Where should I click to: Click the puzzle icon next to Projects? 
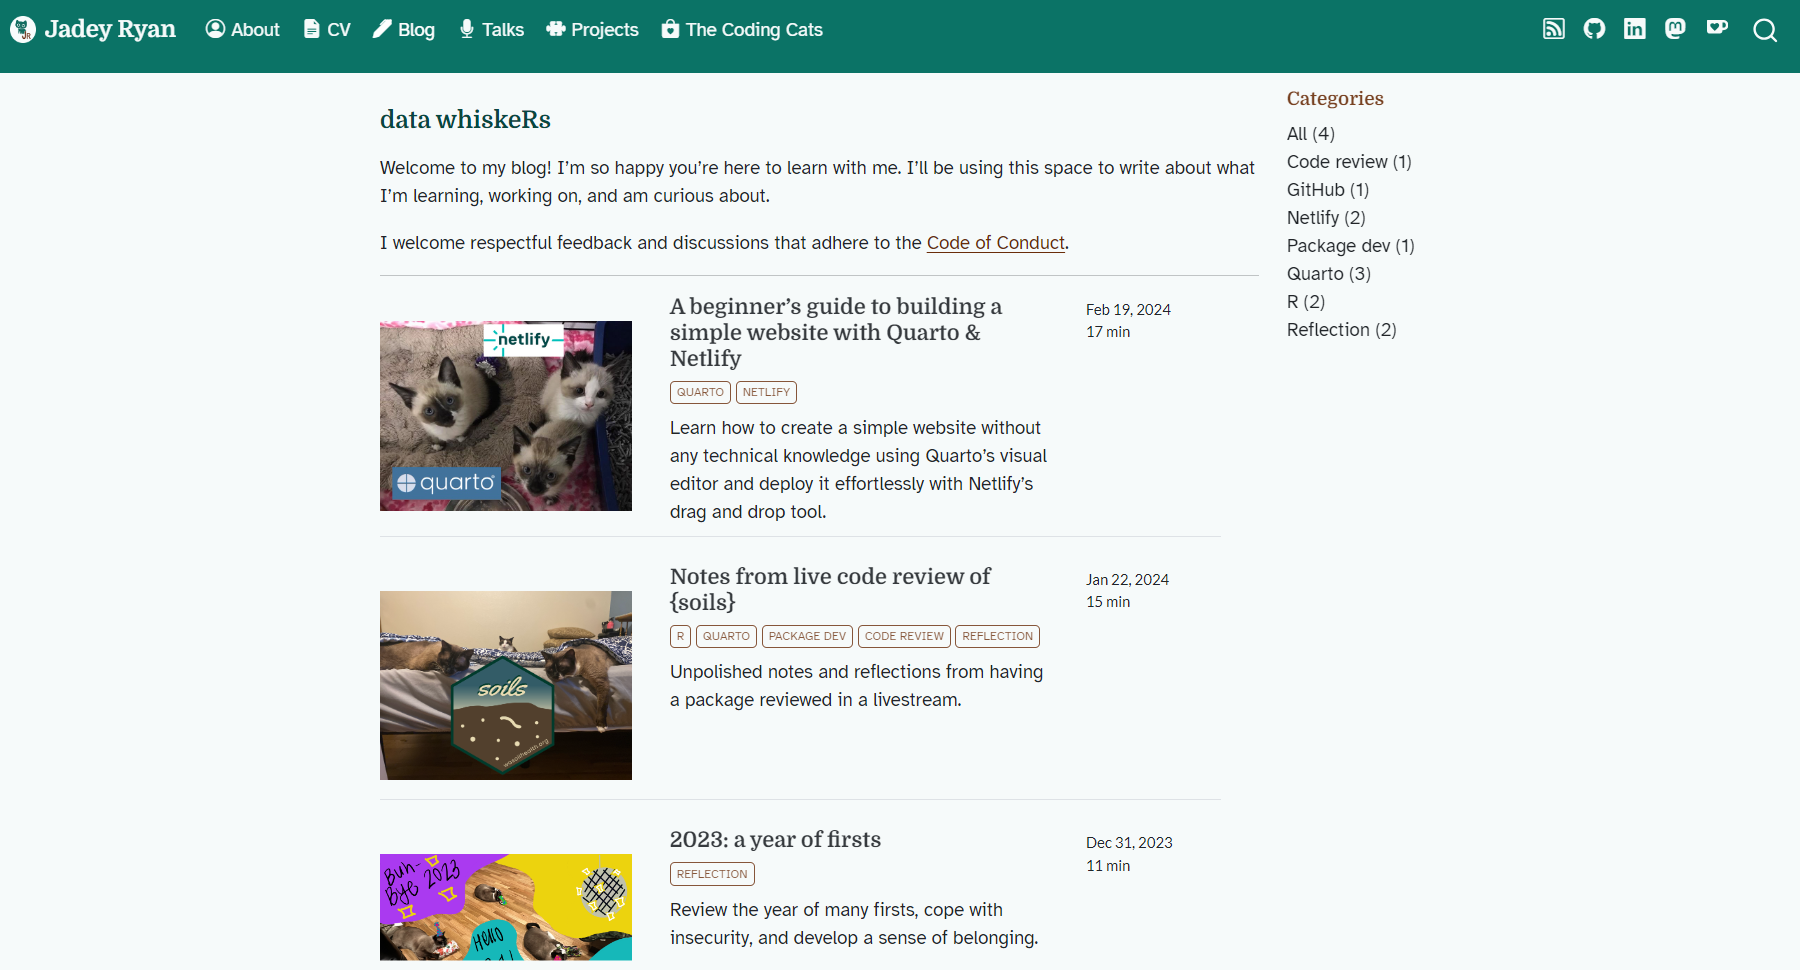point(554,29)
